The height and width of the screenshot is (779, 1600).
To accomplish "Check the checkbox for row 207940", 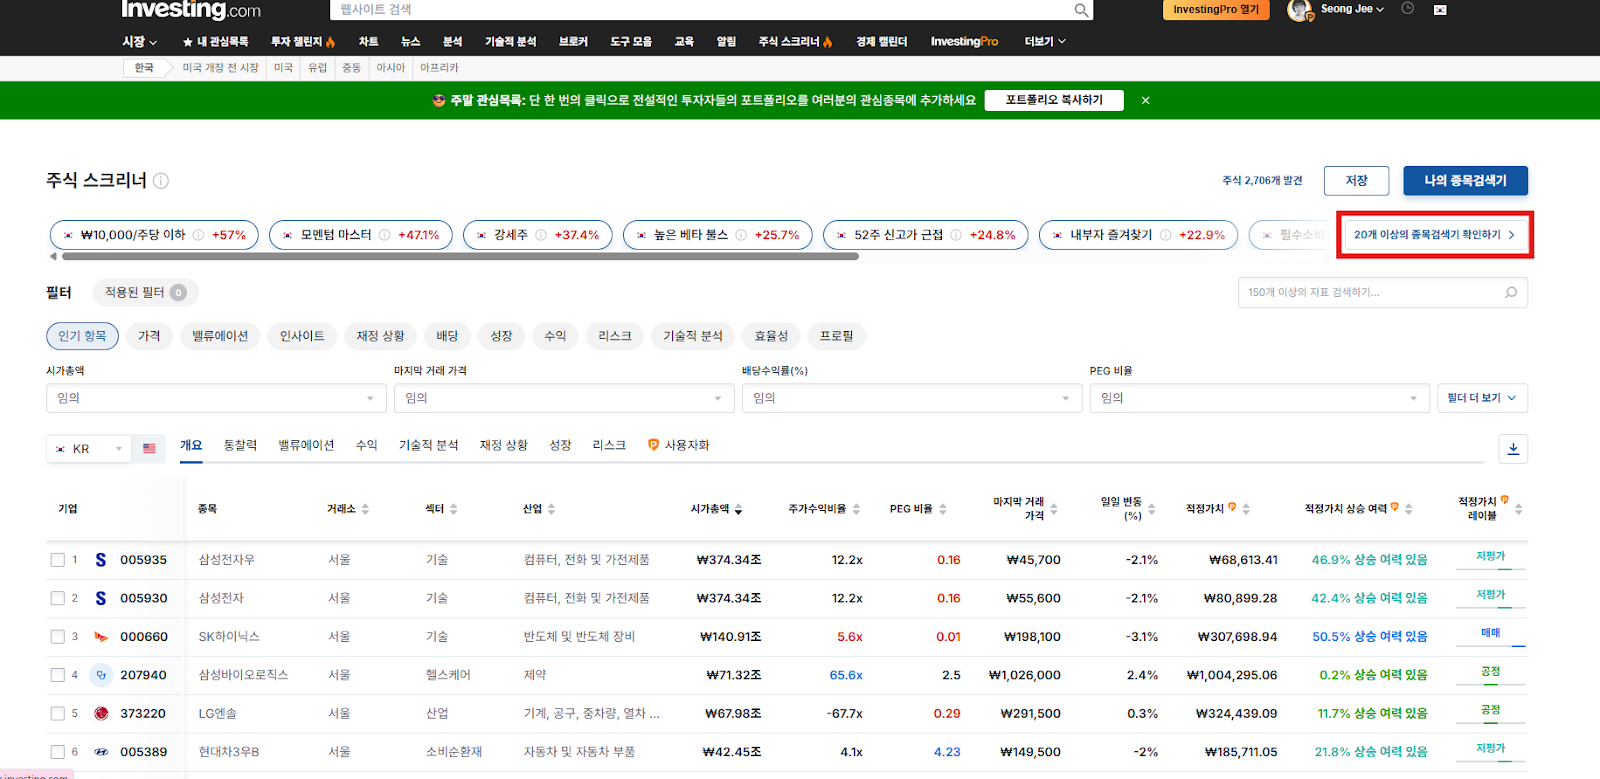I will pos(58,675).
